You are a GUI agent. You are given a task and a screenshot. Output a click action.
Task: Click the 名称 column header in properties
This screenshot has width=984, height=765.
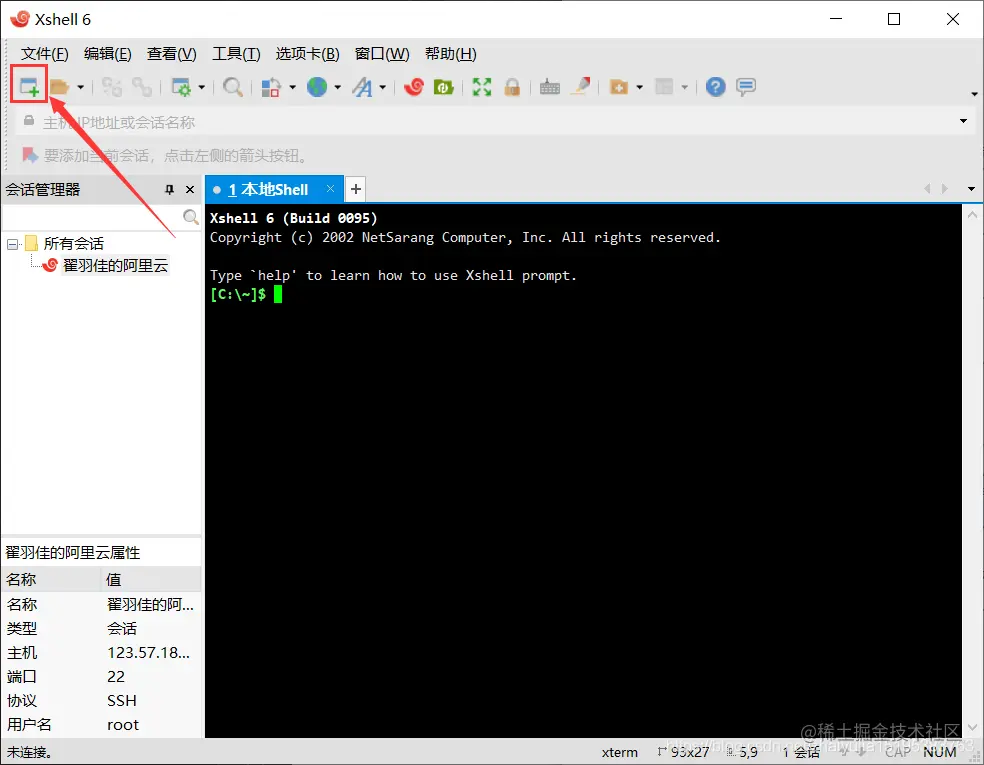(x=50, y=579)
